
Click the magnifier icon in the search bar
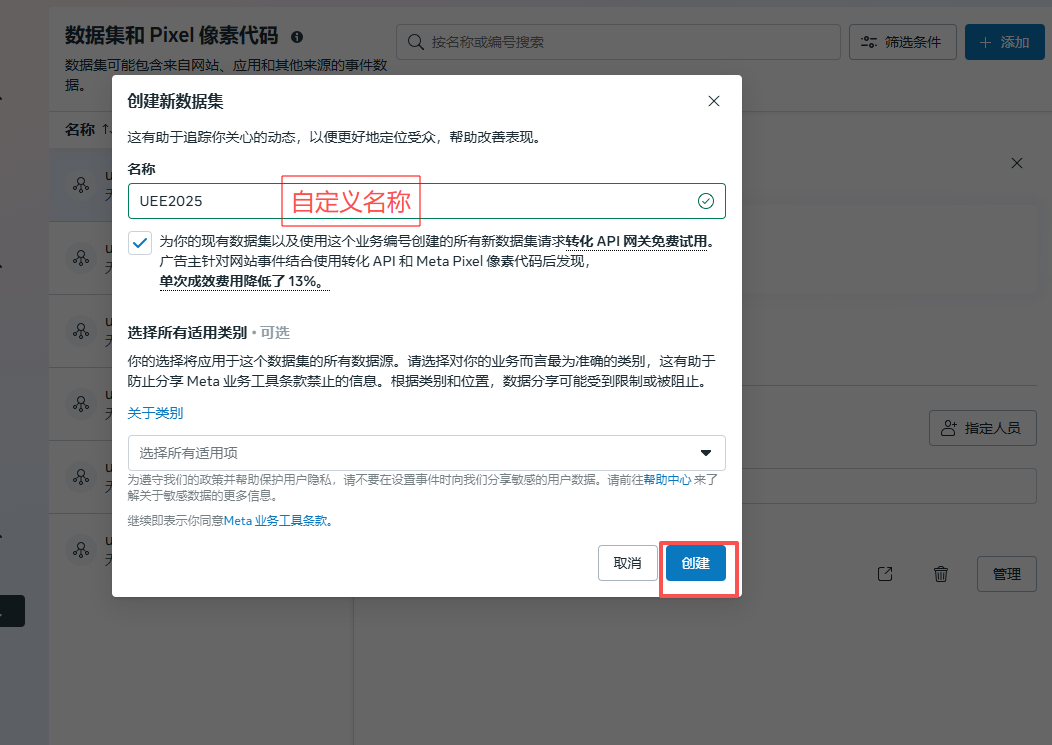pos(415,42)
